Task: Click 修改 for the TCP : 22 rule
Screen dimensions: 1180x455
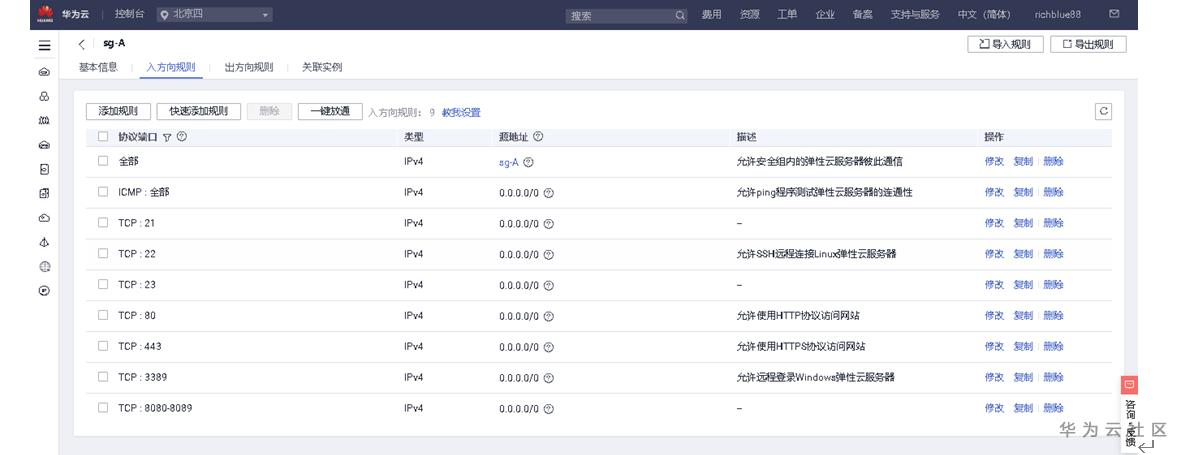Action: click(994, 254)
